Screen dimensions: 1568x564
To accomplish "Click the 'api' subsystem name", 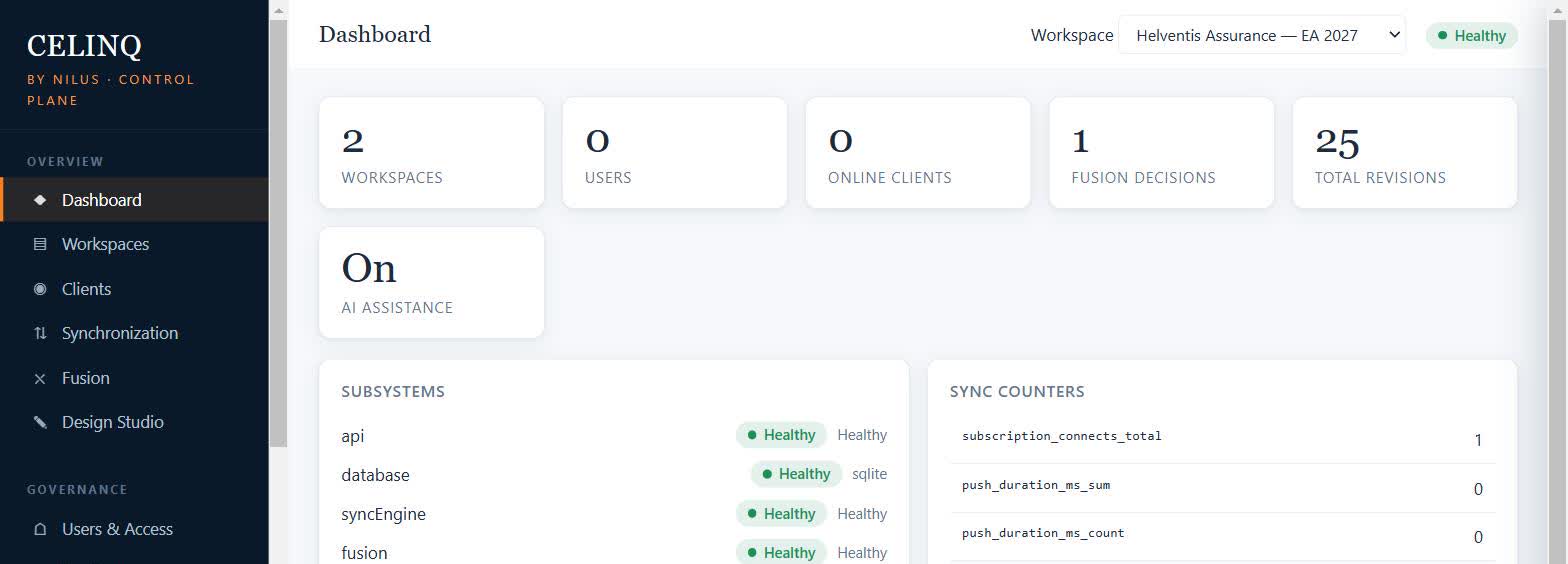I will point(353,436).
